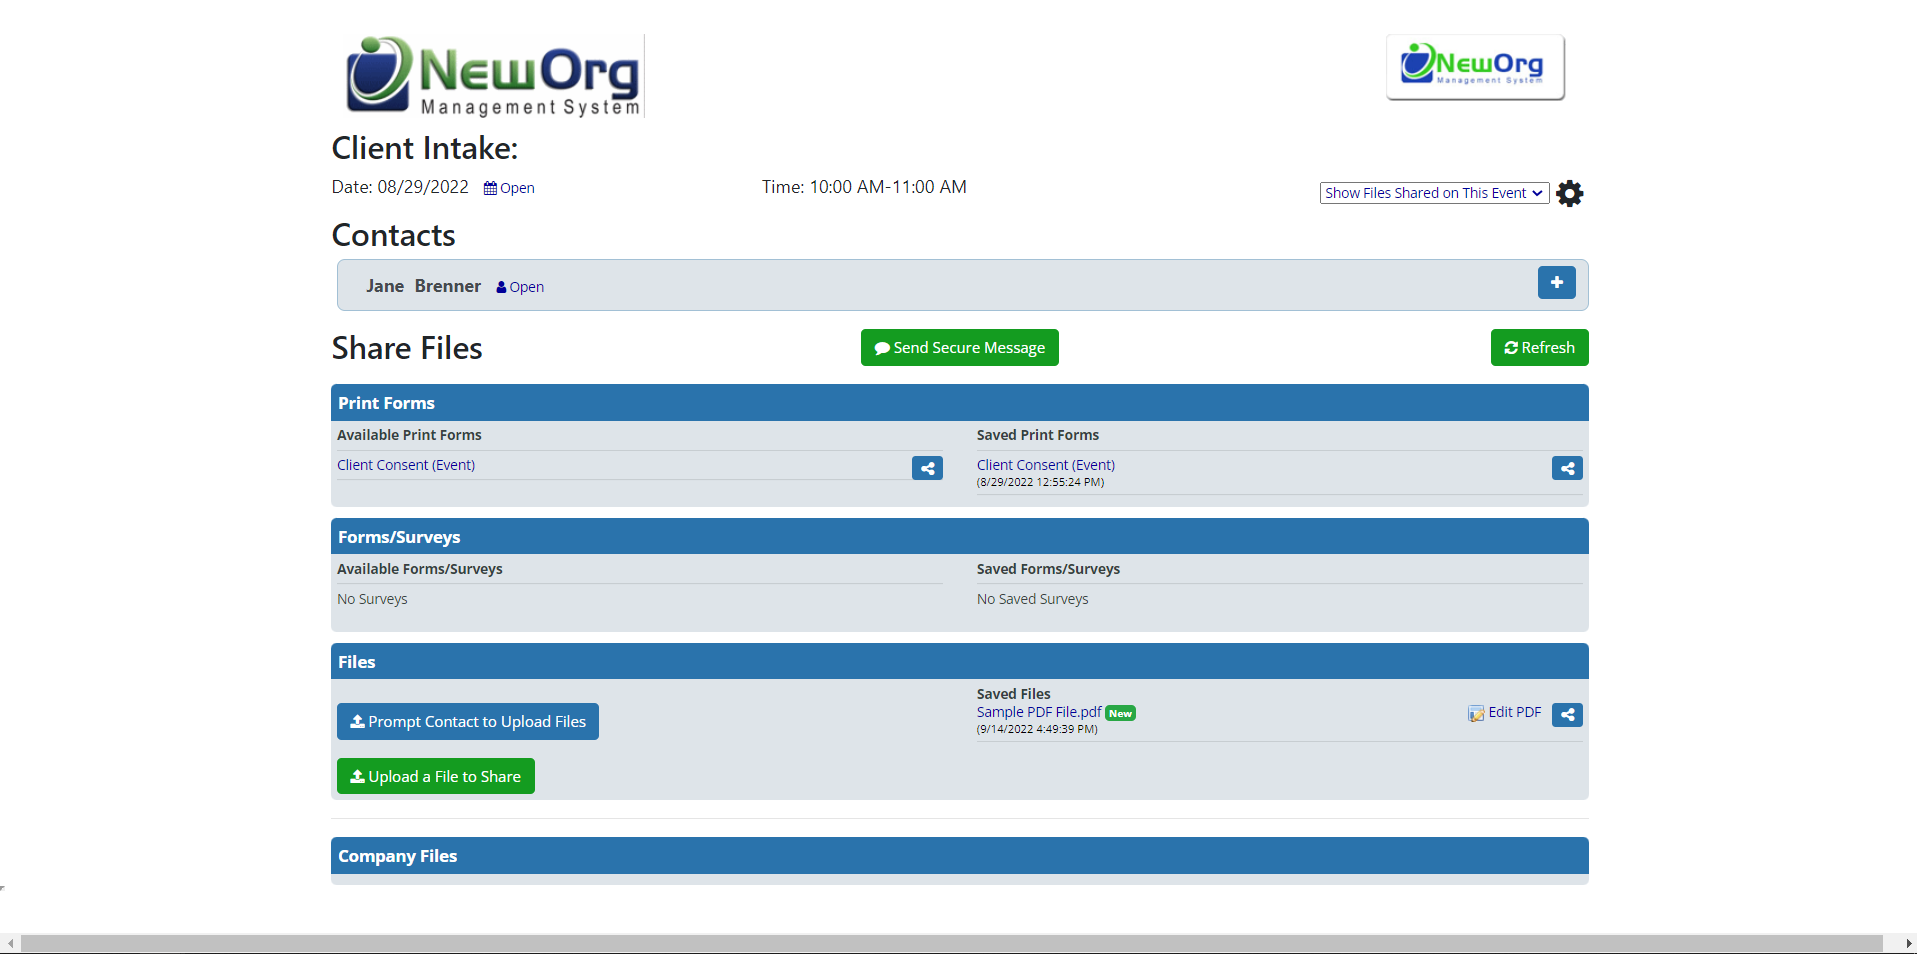Open the Edit PDF icon for Sample PDF File

tap(1477, 712)
